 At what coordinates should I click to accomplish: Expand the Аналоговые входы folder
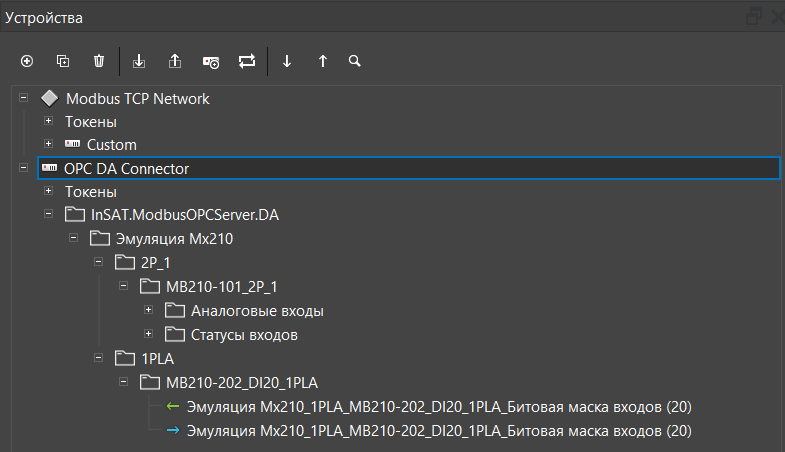(x=148, y=310)
